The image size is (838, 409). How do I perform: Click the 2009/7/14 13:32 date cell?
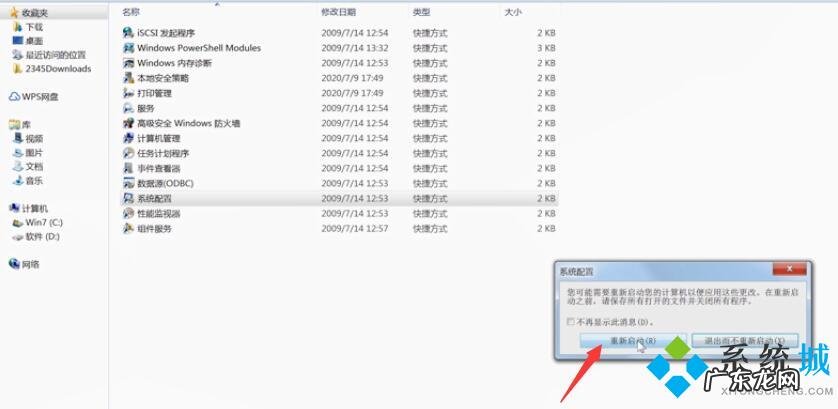pyautogui.click(x=355, y=48)
